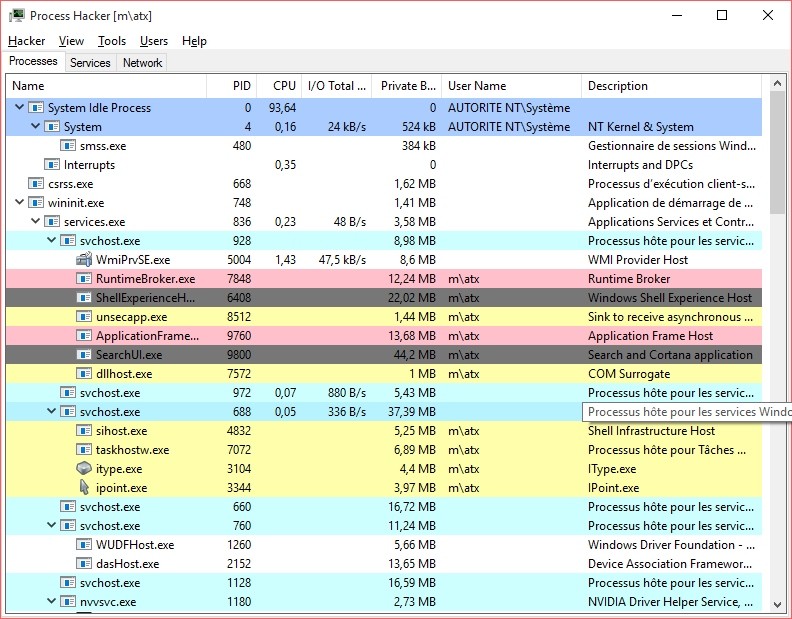Screen dimensions: 792x619
Task: Click the unsecapp.exe icon
Action: point(83,317)
